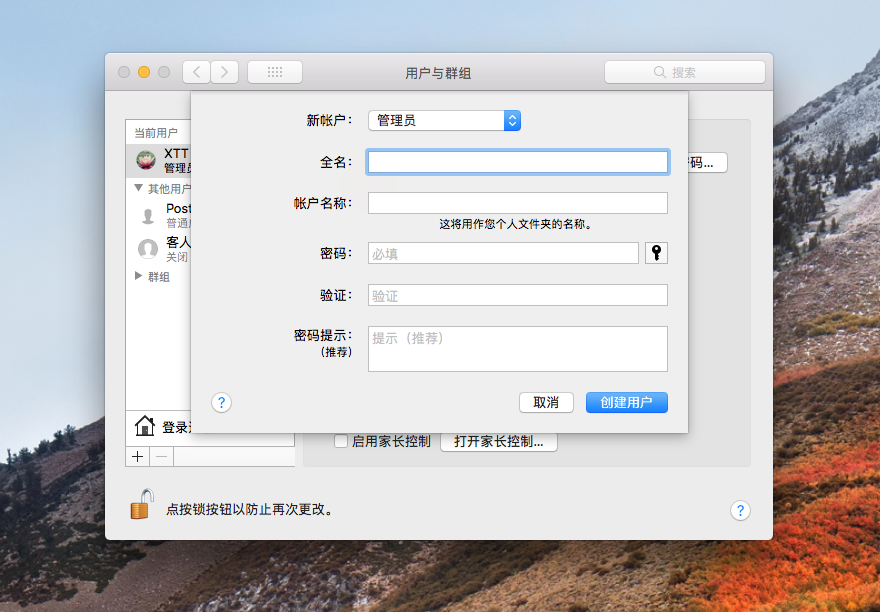Click the partially hidden 码... password button

click(x=708, y=163)
